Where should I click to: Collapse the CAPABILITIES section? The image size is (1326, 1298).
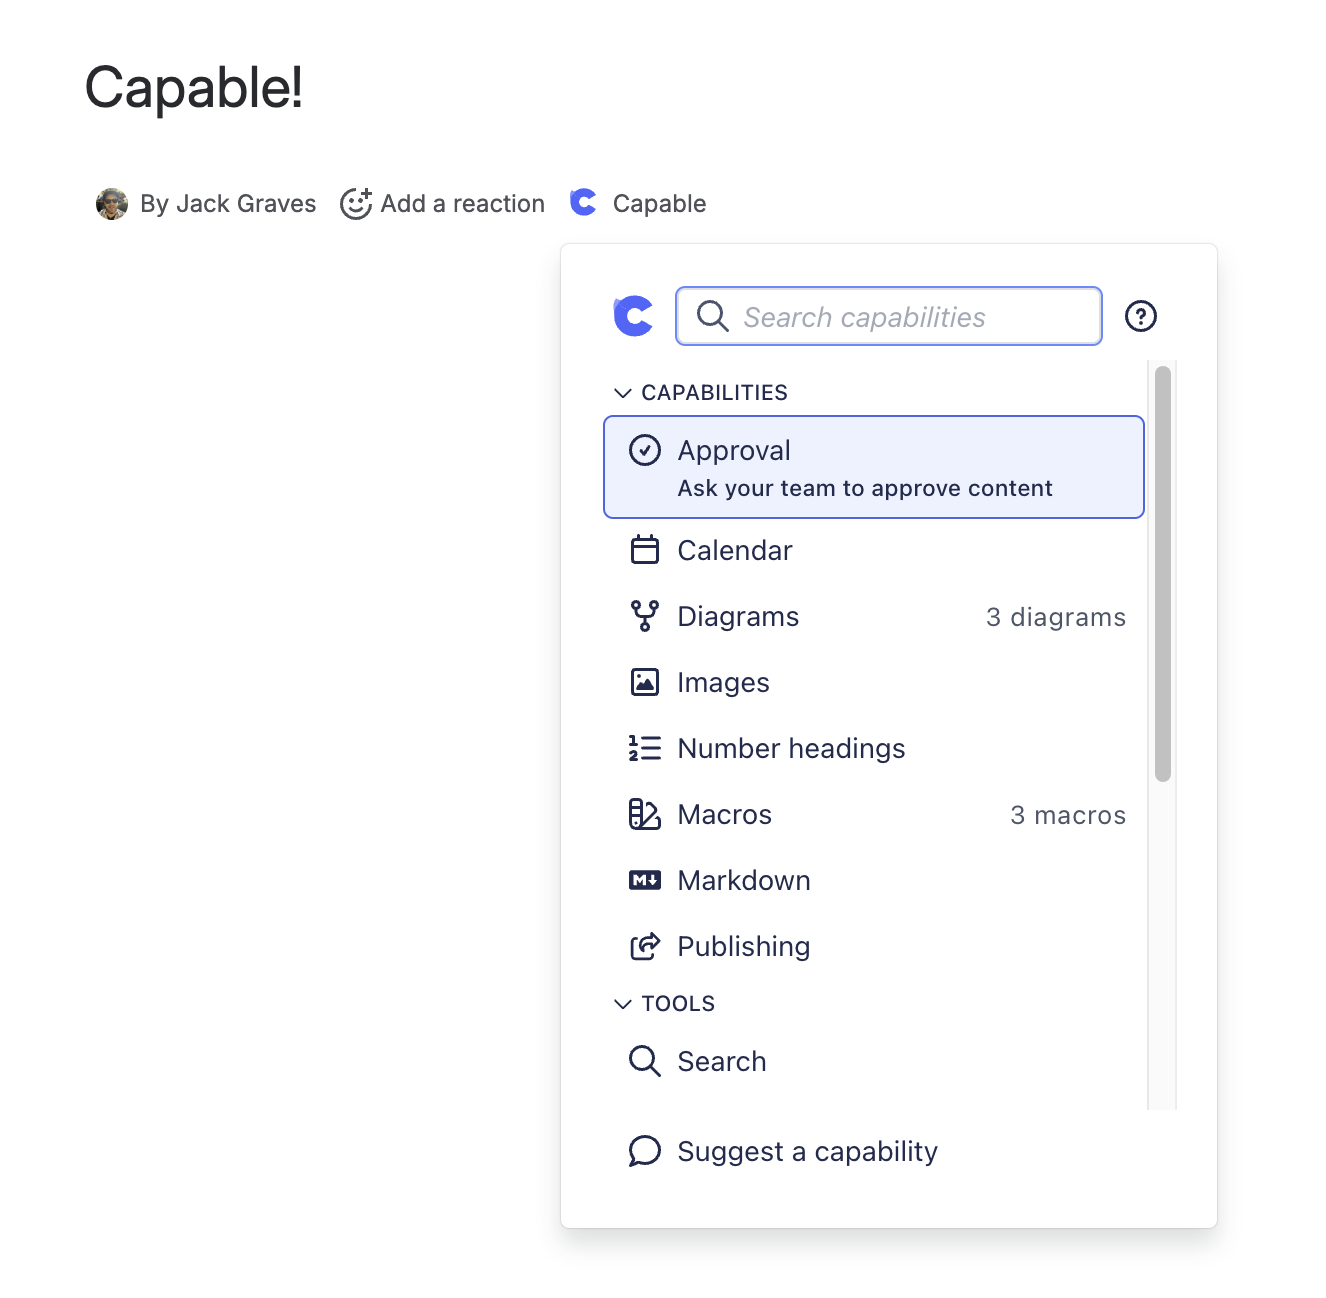pos(623,393)
